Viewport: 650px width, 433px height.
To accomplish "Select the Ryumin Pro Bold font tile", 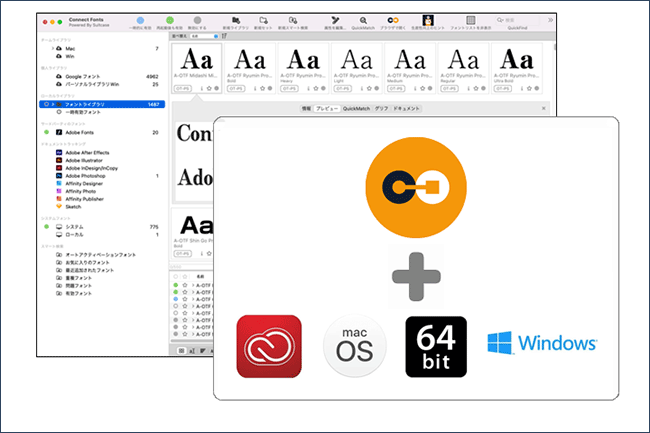I will point(250,68).
